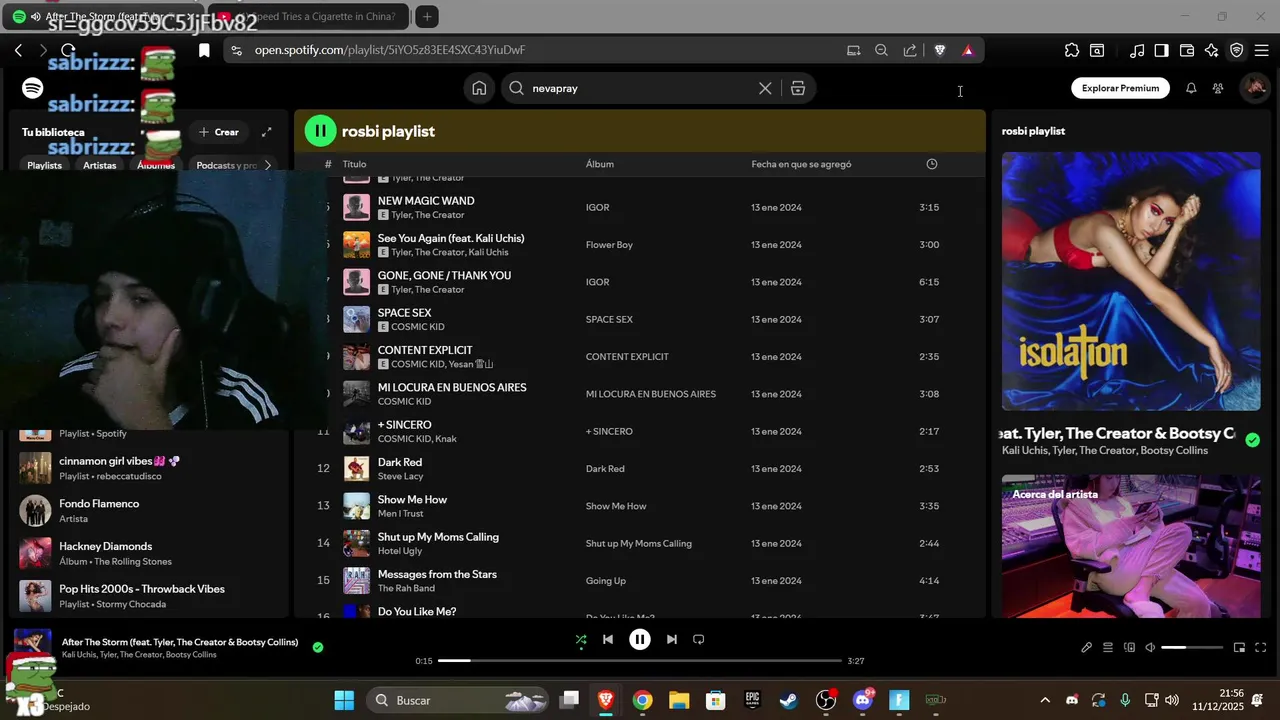Skip to next track
This screenshot has width=1280, height=720.
(672, 640)
